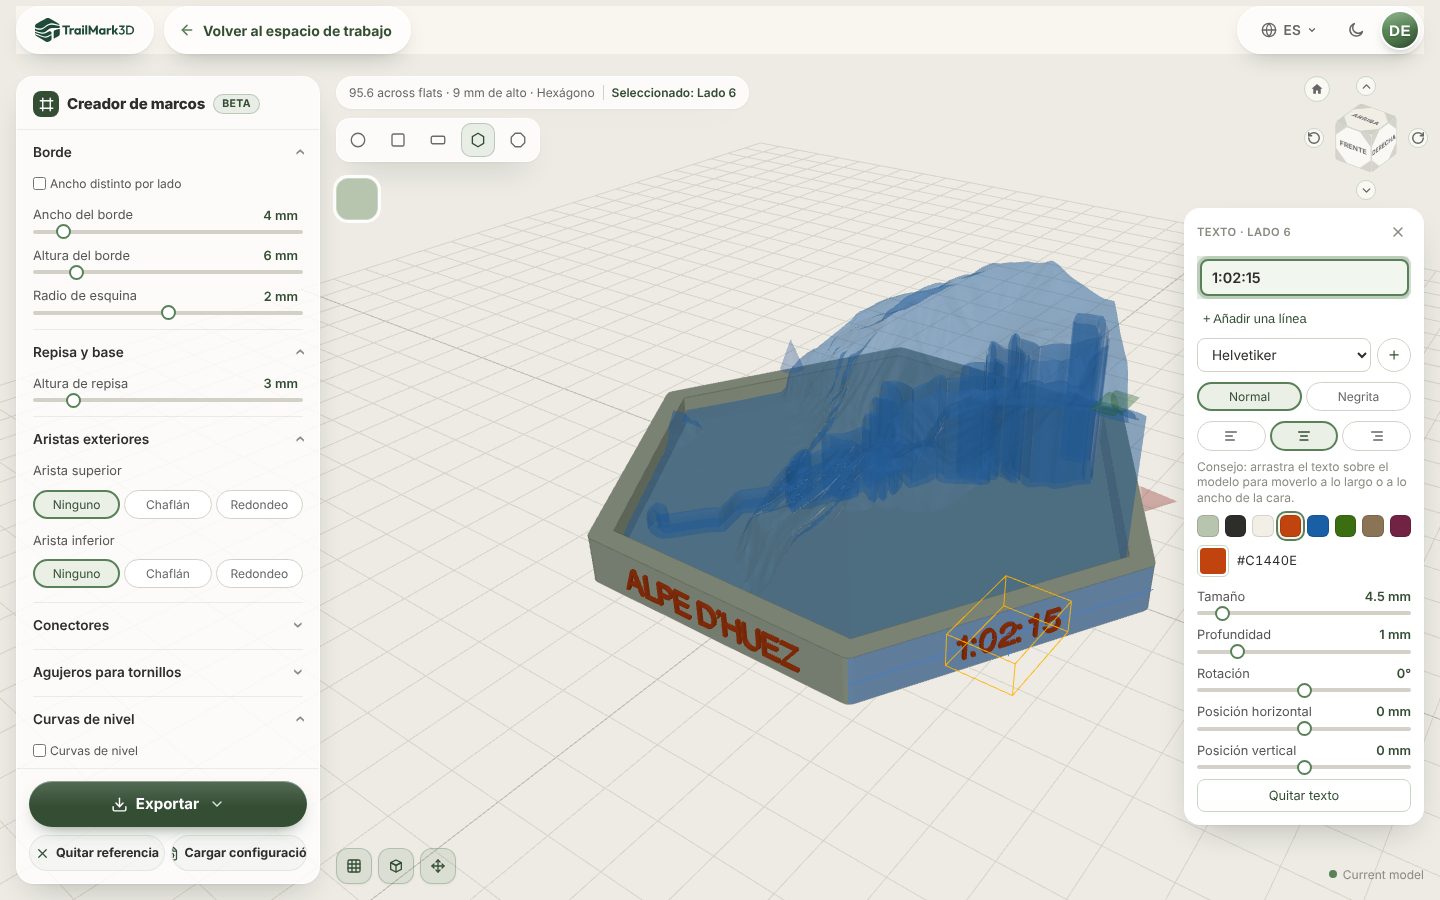Choose Normal font weight

1249,397
